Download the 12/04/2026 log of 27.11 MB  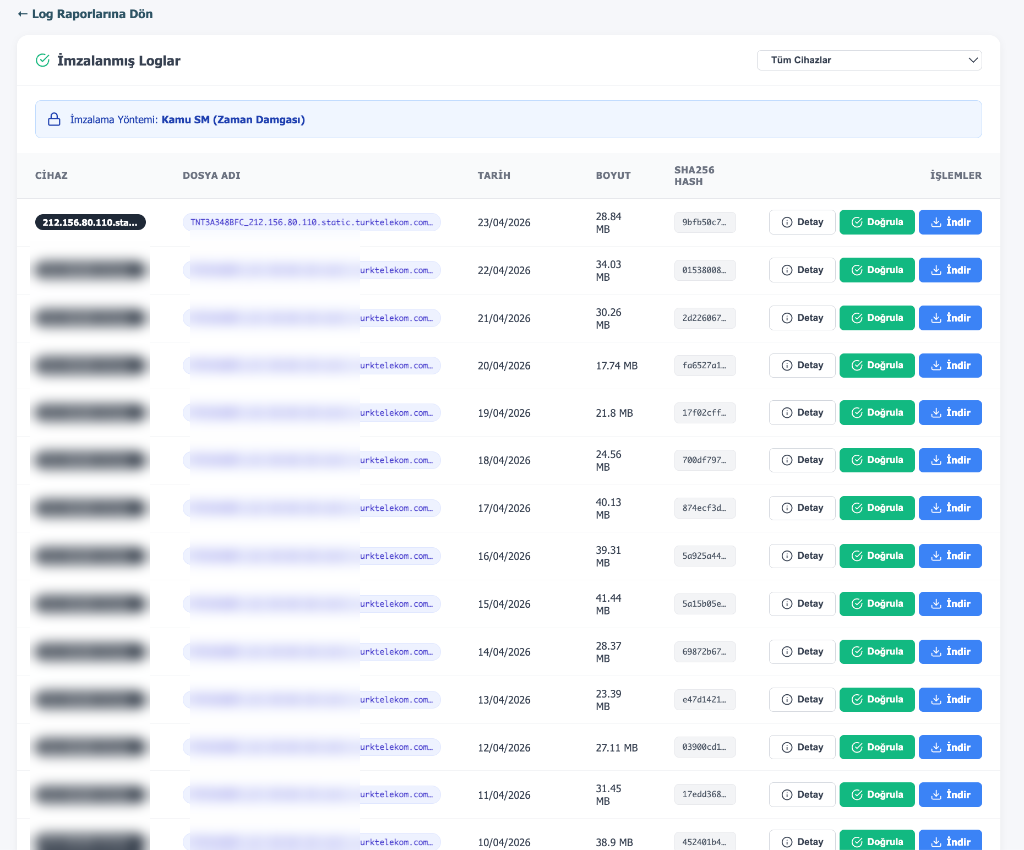(x=950, y=747)
